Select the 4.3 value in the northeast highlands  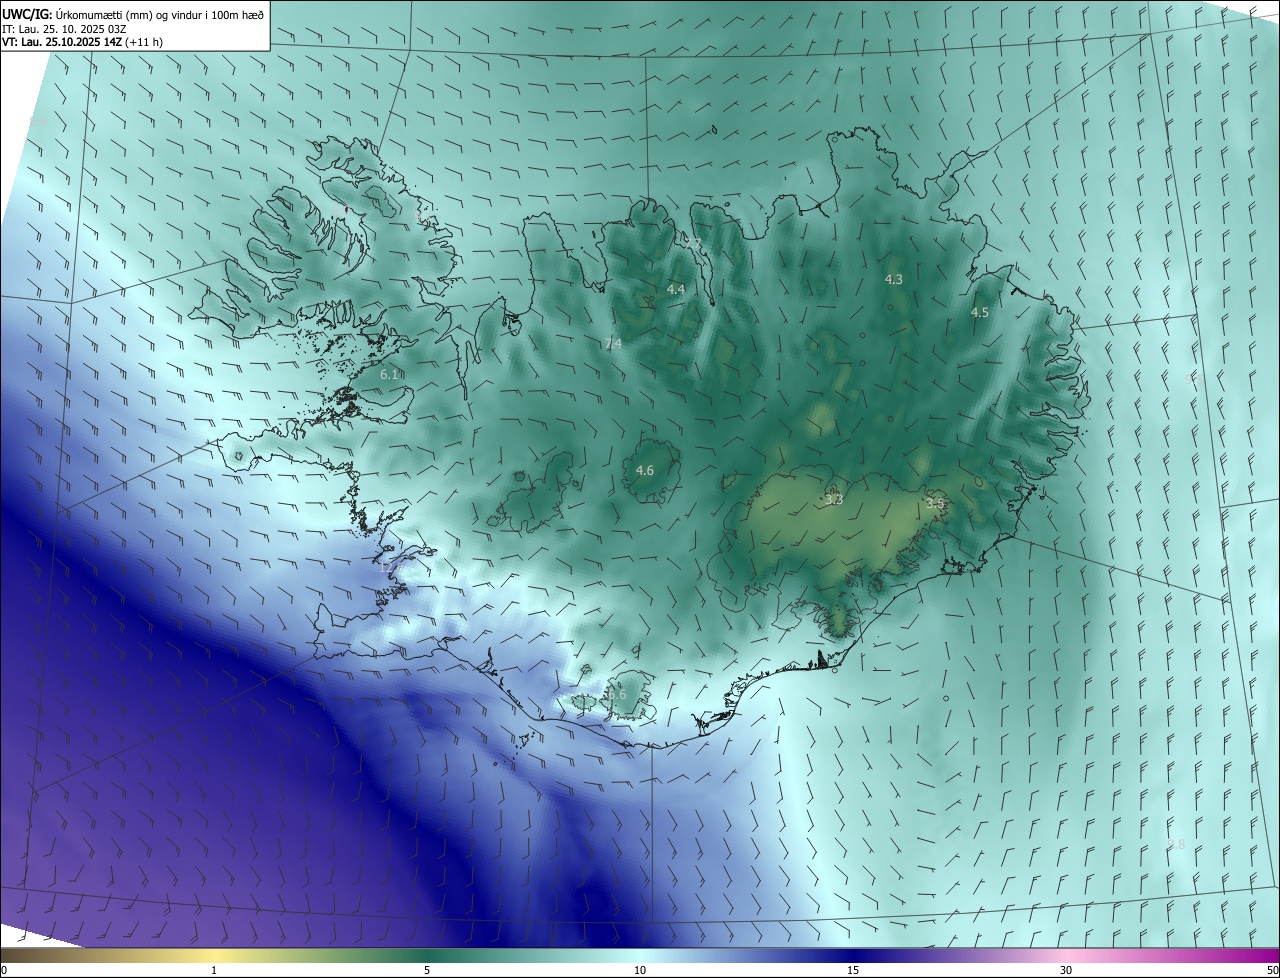(894, 279)
